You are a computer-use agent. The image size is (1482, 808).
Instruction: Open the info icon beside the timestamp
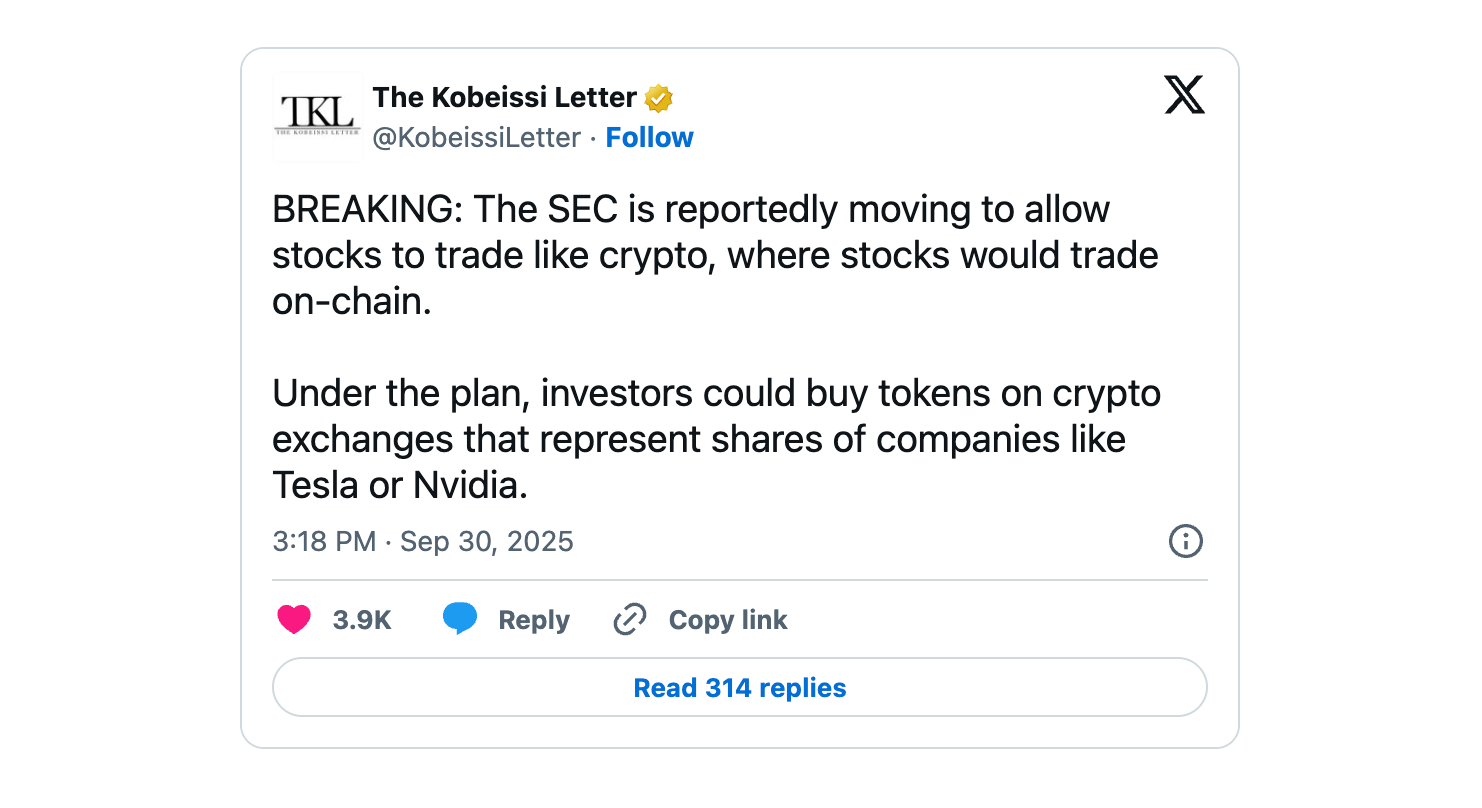pos(1185,542)
